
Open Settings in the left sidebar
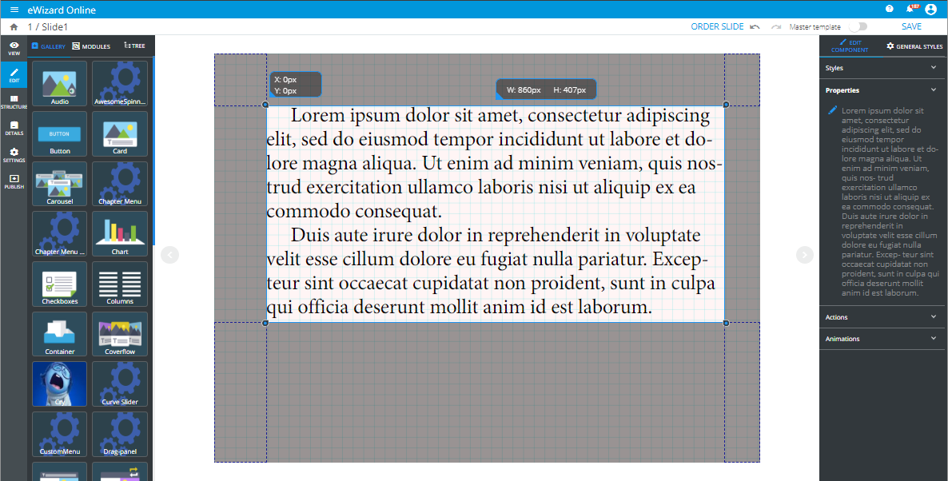(14, 155)
